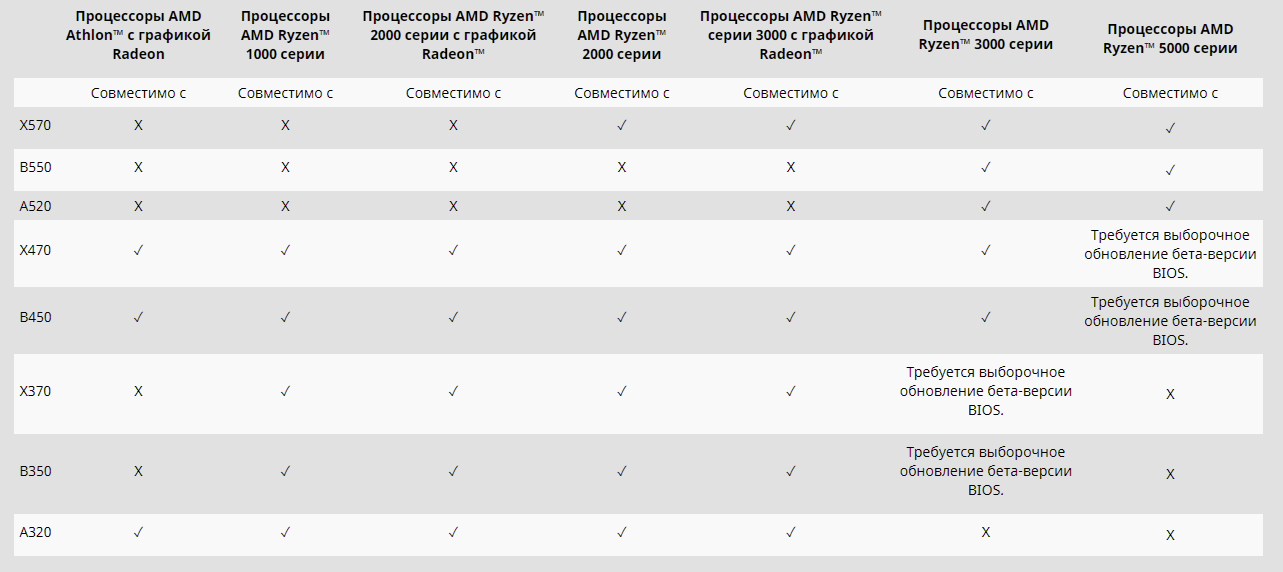Click 'Совместимо с' under the Ryzen 3000 series header
The width and height of the screenshot is (1283, 572).
point(985,93)
